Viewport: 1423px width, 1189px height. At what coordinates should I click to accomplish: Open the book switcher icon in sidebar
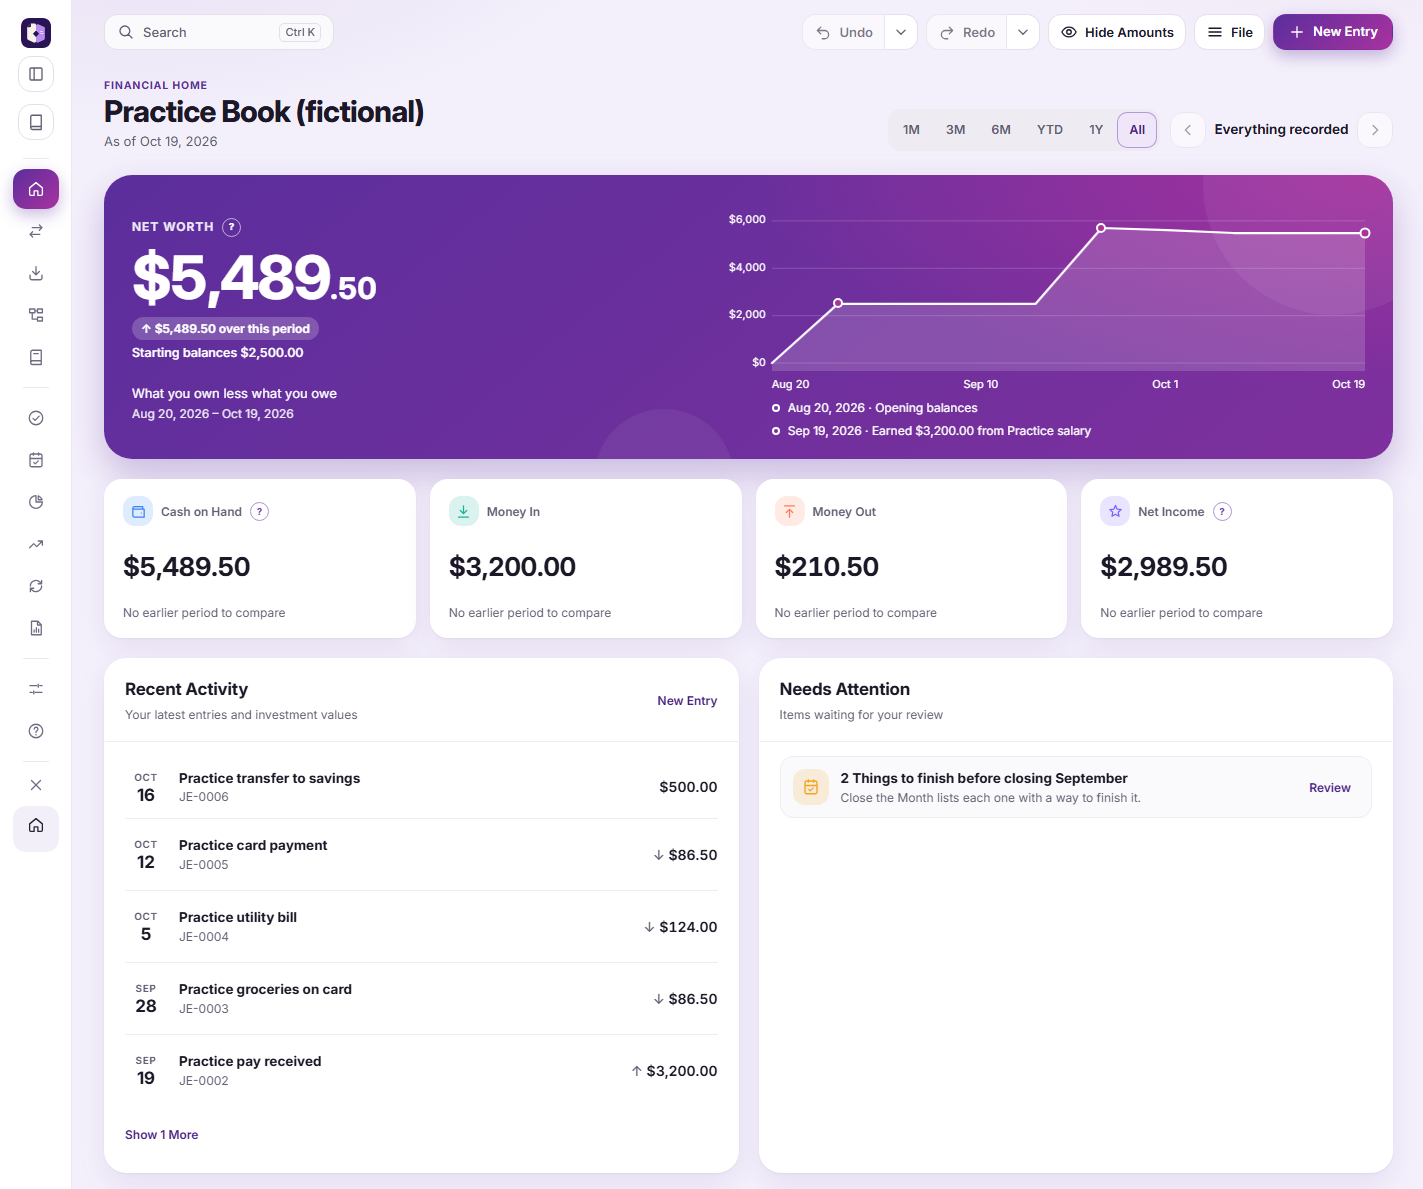pyautogui.click(x=36, y=122)
